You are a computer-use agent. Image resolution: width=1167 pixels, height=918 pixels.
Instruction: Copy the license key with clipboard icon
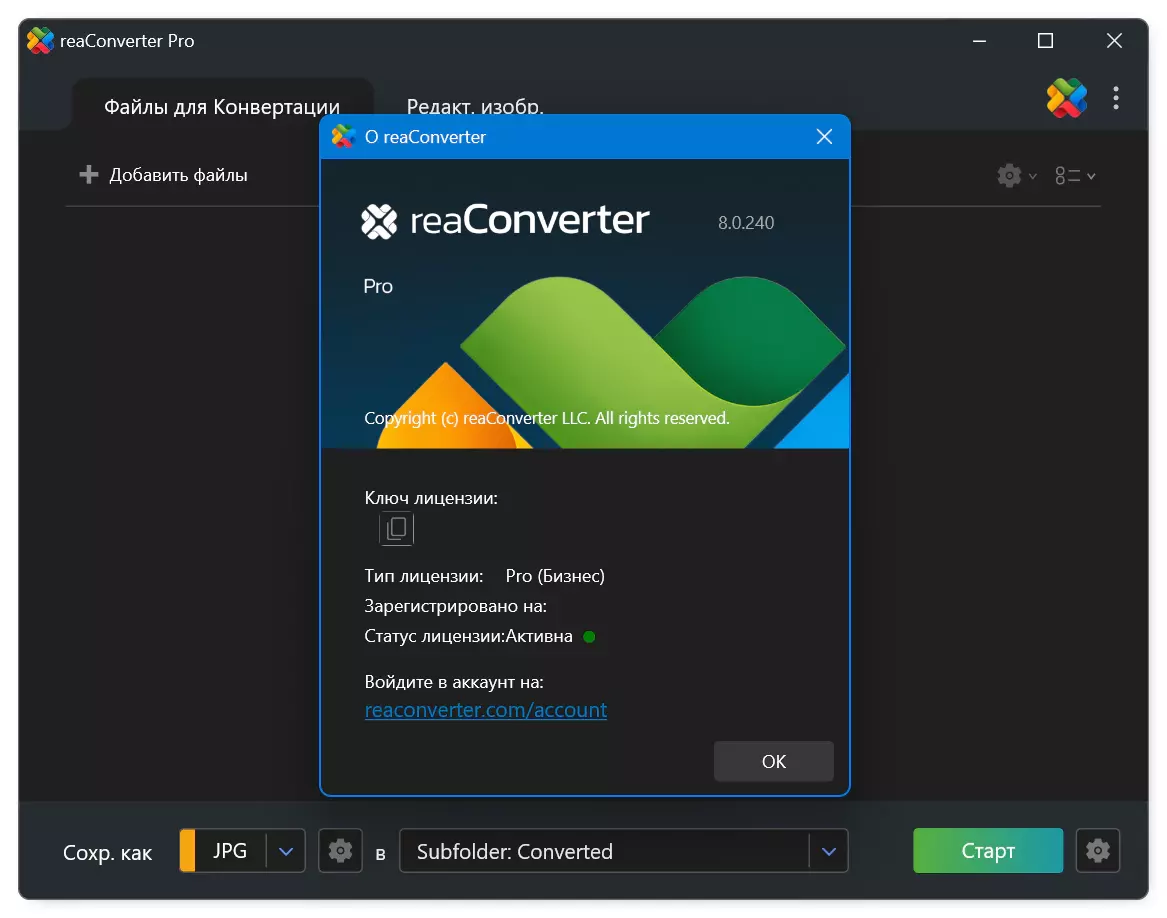pos(397,529)
